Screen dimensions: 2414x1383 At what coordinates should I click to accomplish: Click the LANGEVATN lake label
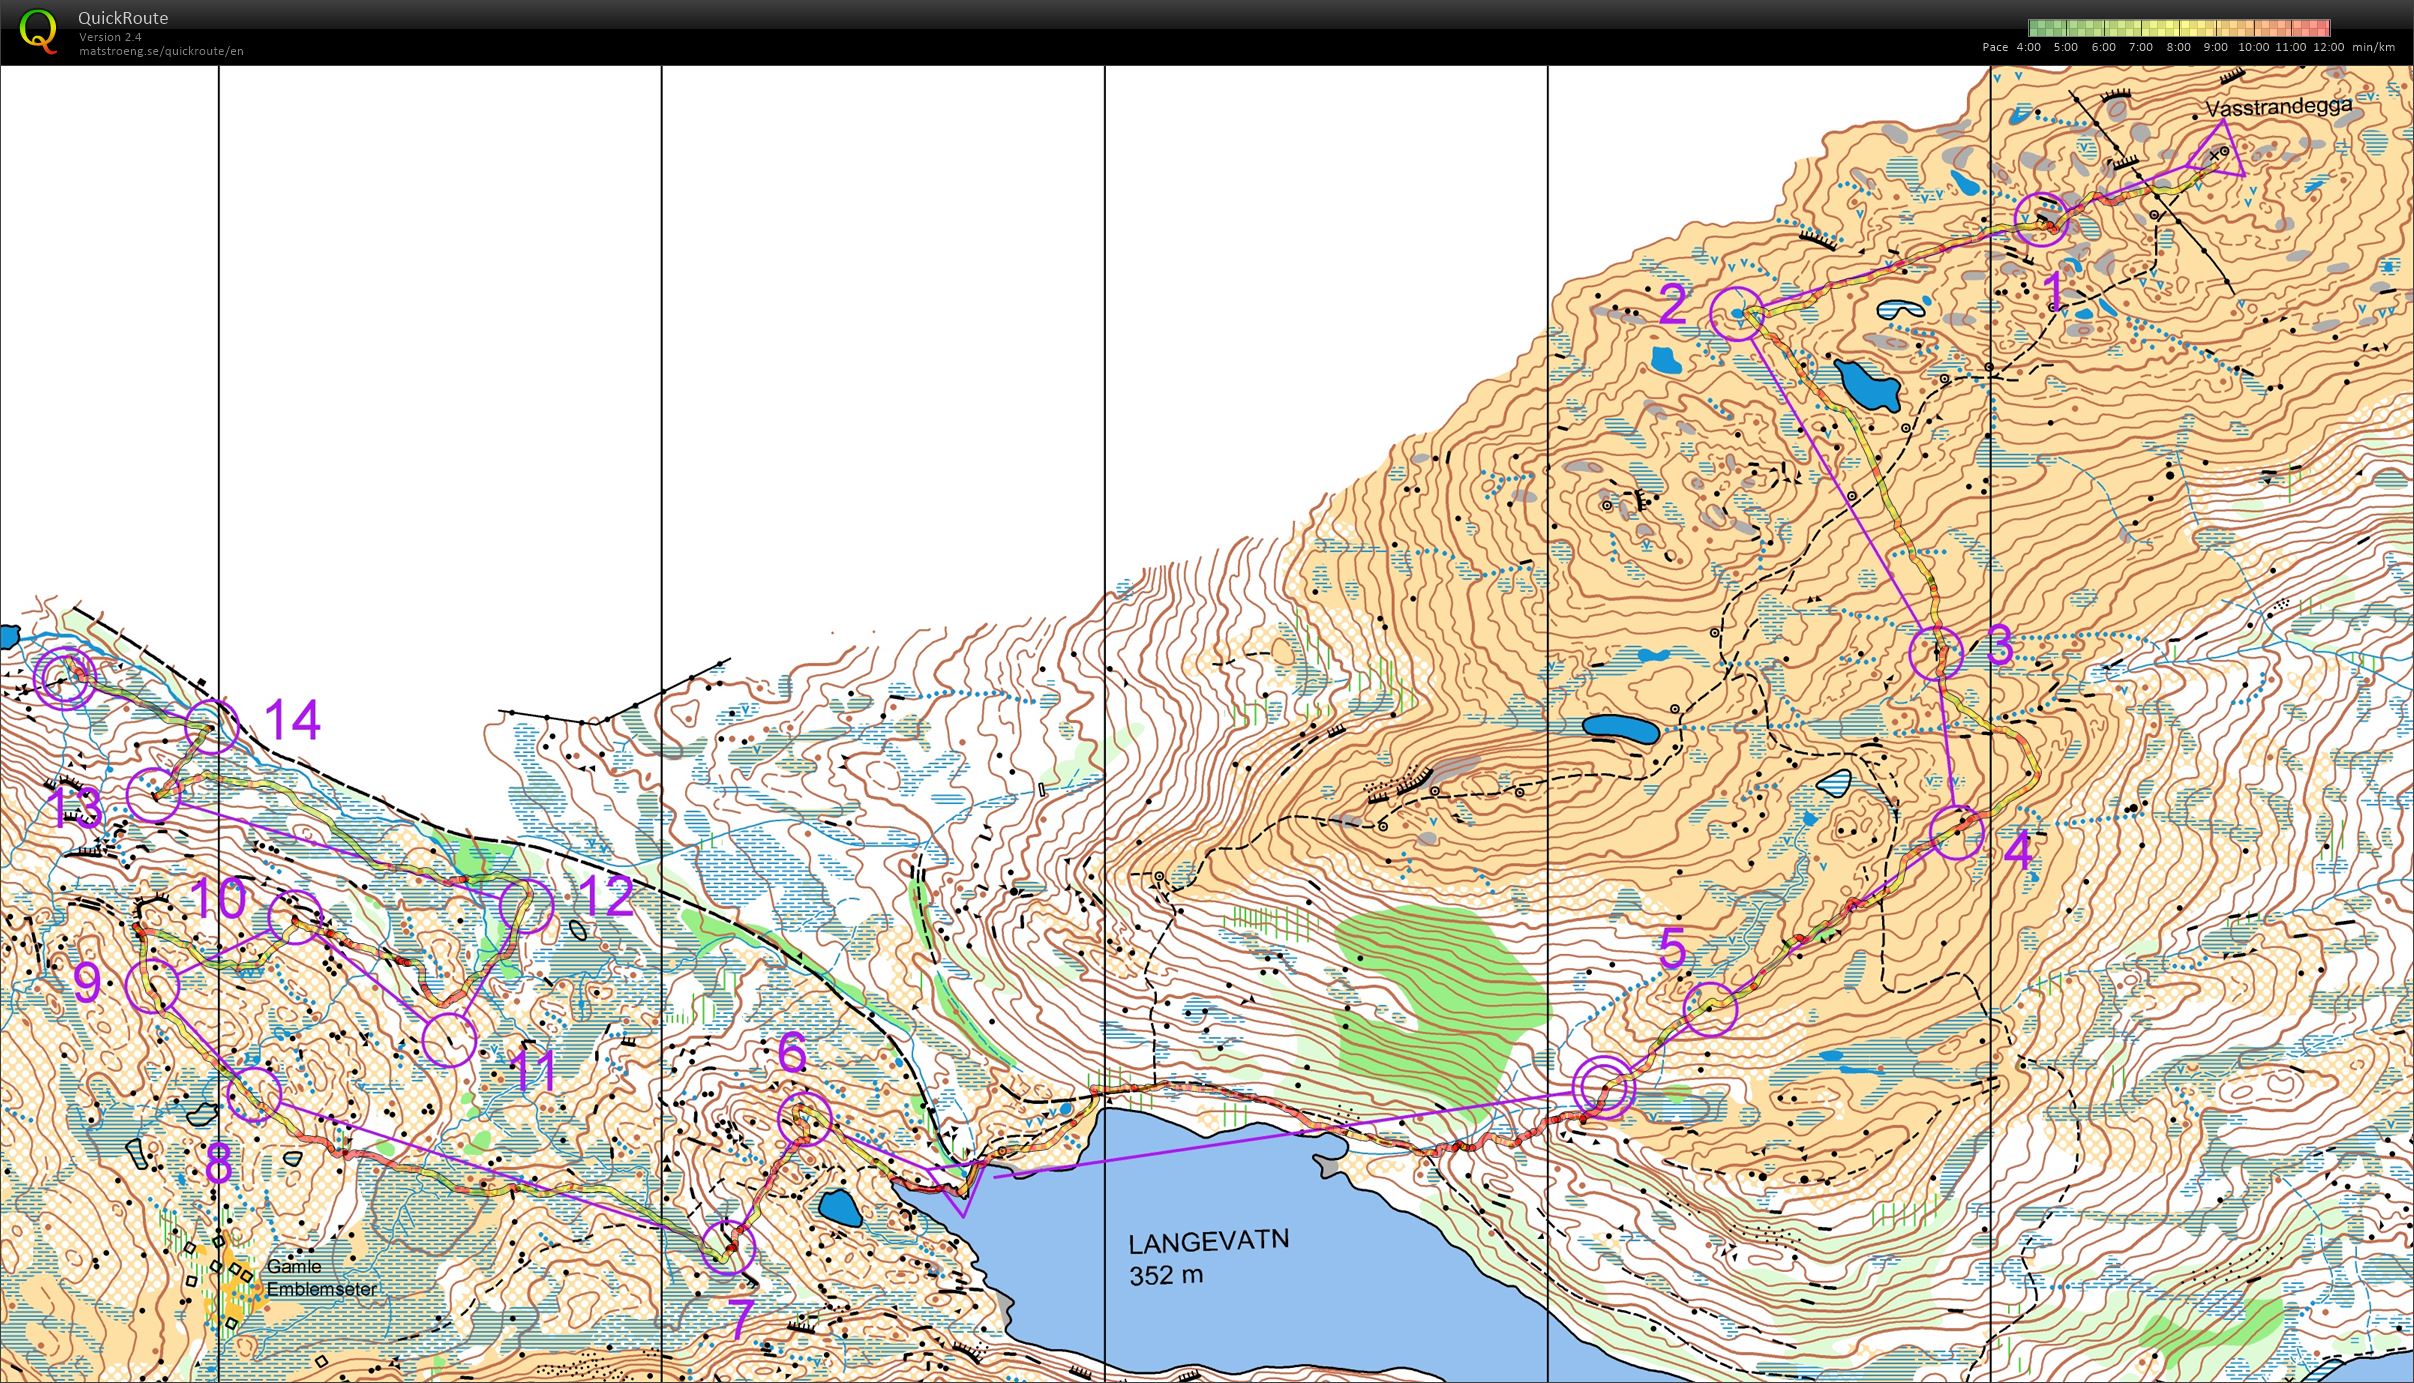click(1209, 1243)
